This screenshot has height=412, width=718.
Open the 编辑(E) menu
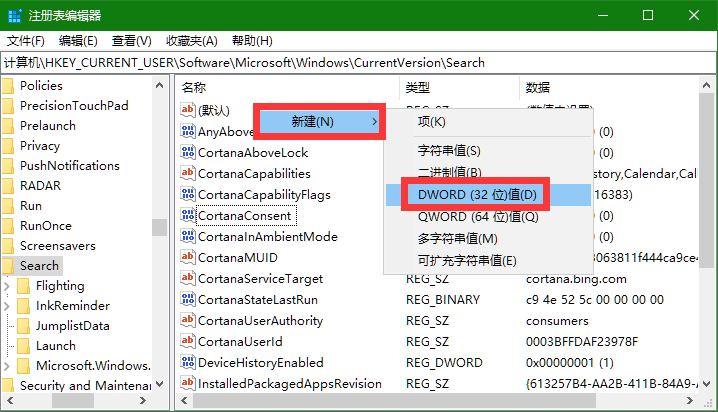(78, 41)
